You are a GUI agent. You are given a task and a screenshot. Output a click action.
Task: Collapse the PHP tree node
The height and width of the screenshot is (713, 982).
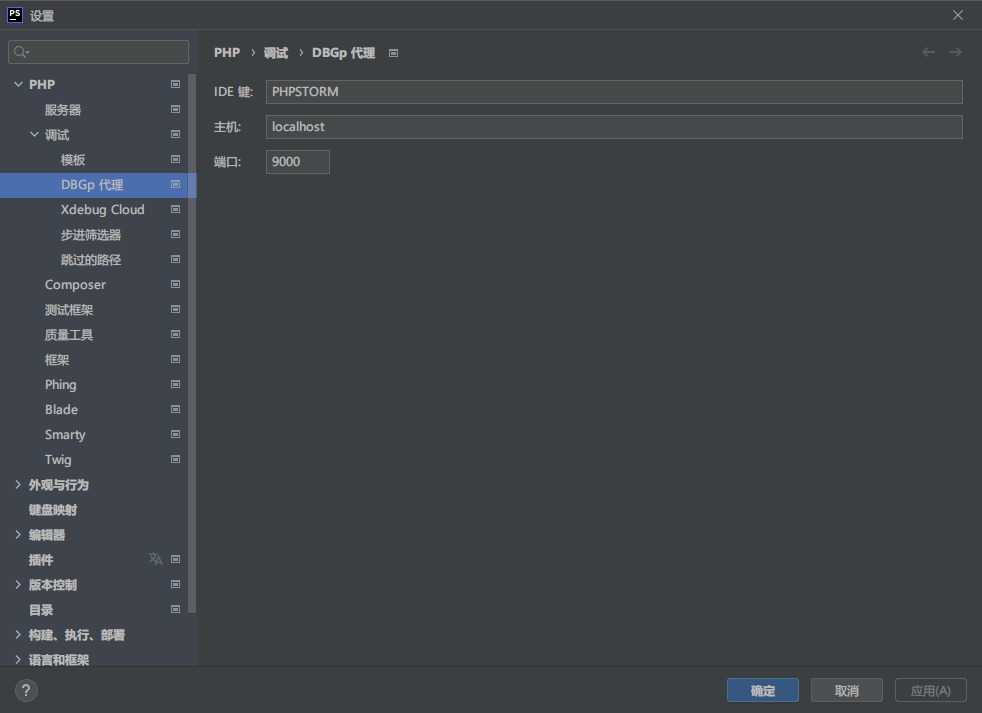click(18, 84)
